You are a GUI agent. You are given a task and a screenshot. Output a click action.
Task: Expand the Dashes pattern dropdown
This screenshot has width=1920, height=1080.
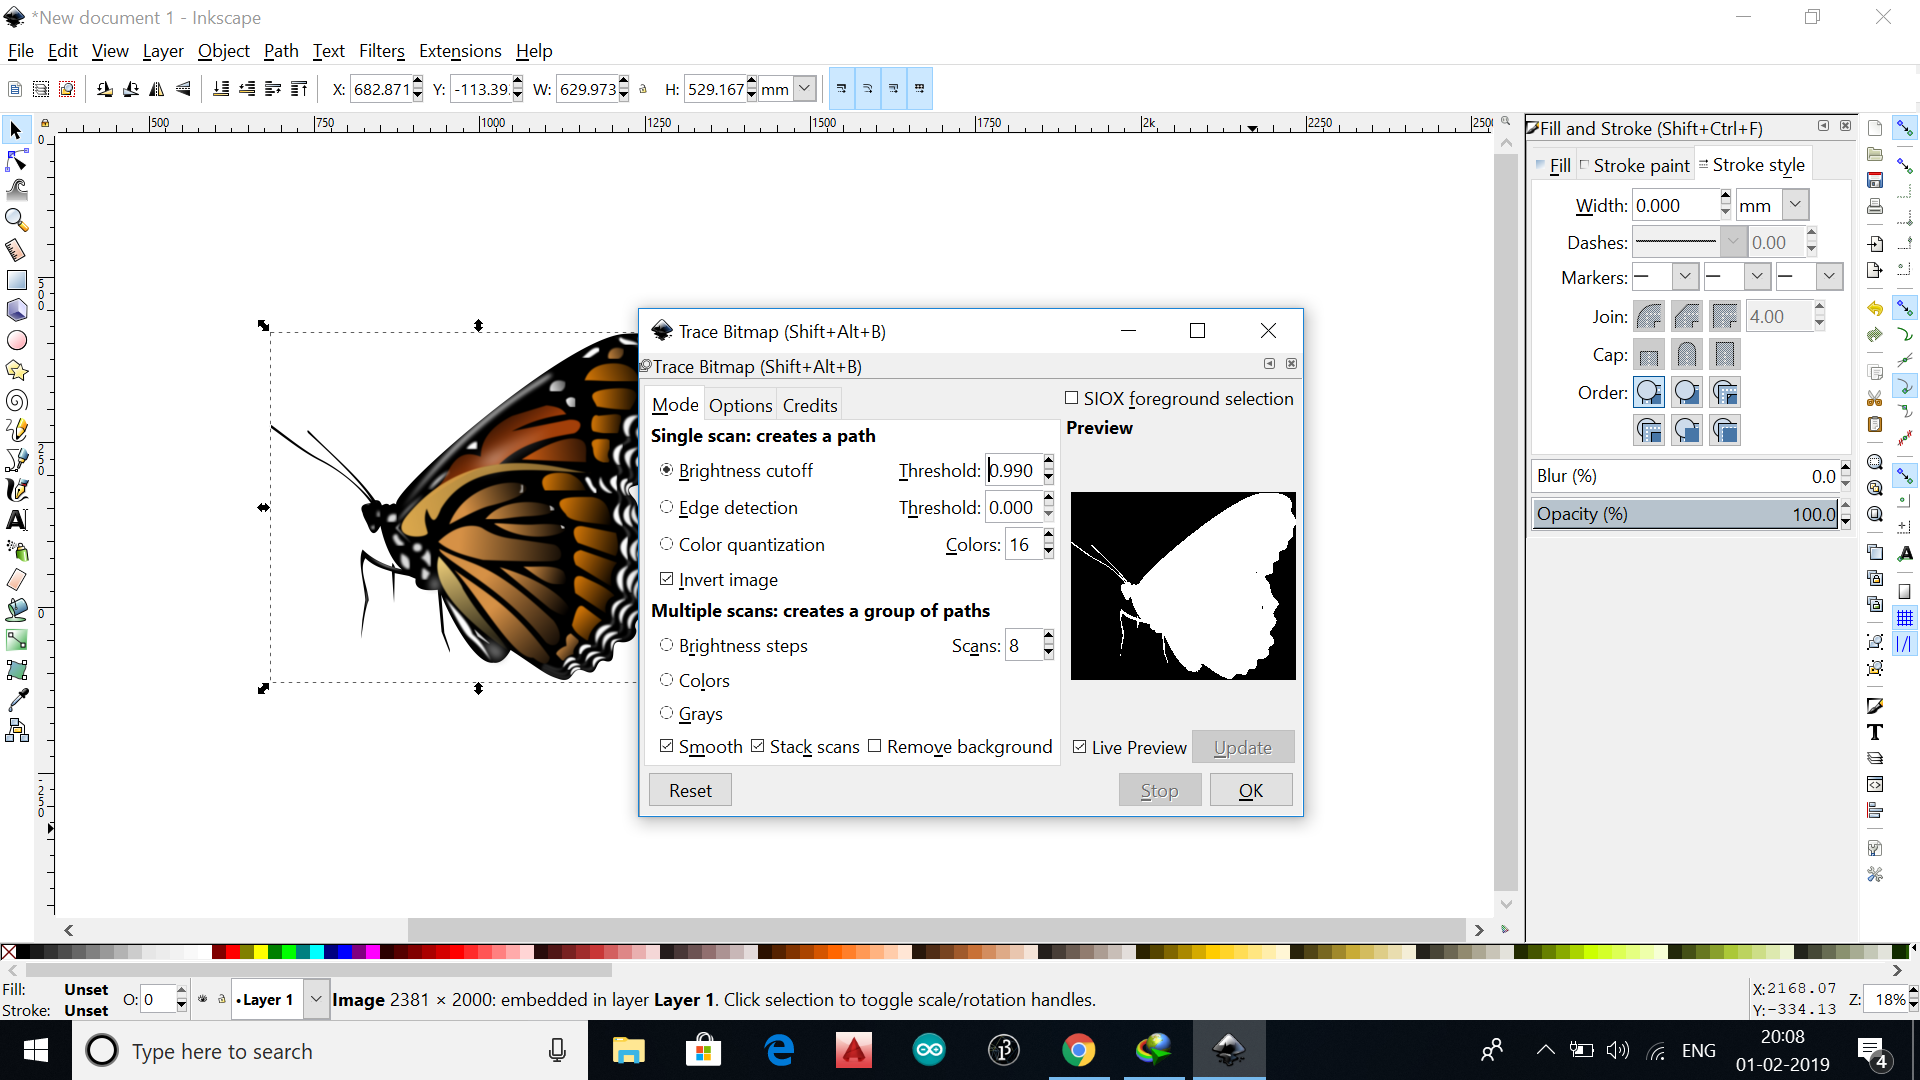pyautogui.click(x=1732, y=242)
